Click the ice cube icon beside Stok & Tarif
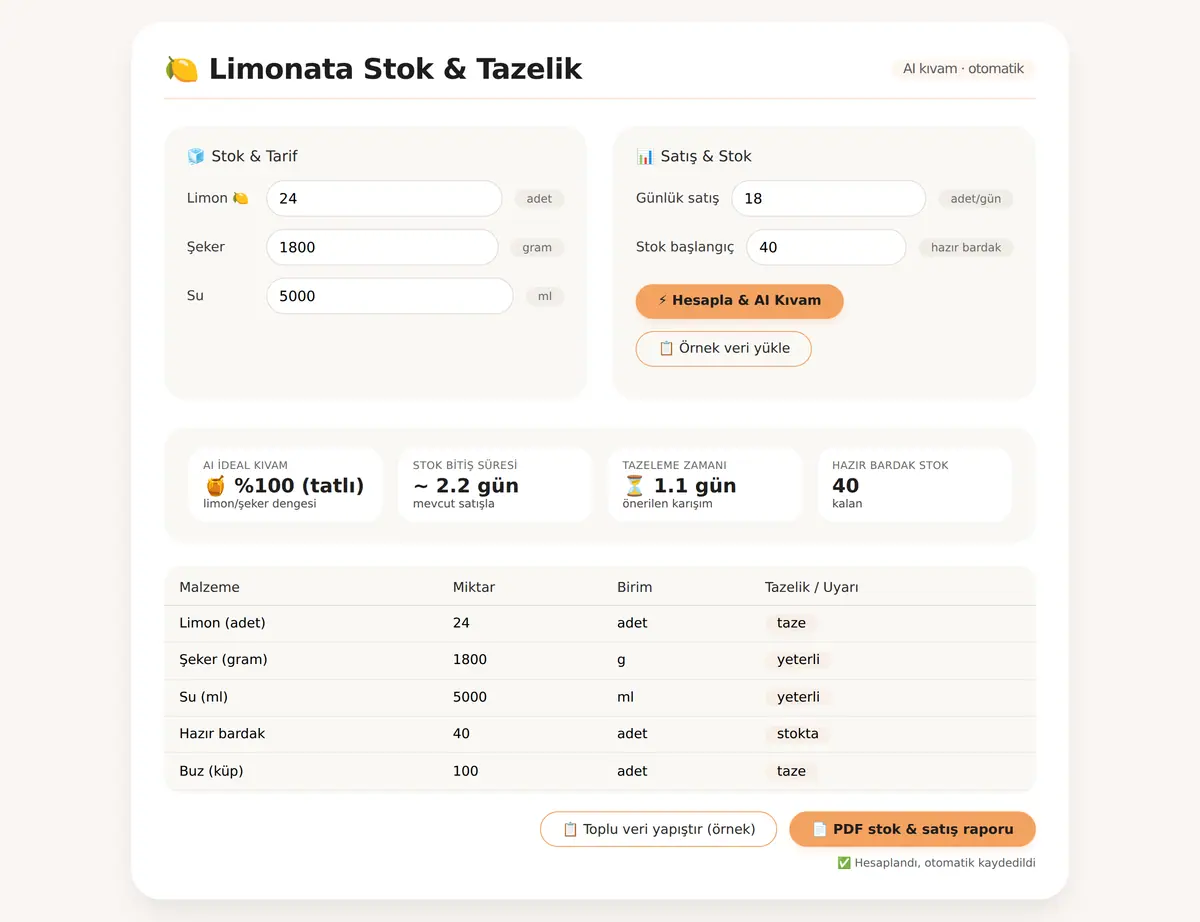The width and height of the screenshot is (1200, 922). coord(196,156)
